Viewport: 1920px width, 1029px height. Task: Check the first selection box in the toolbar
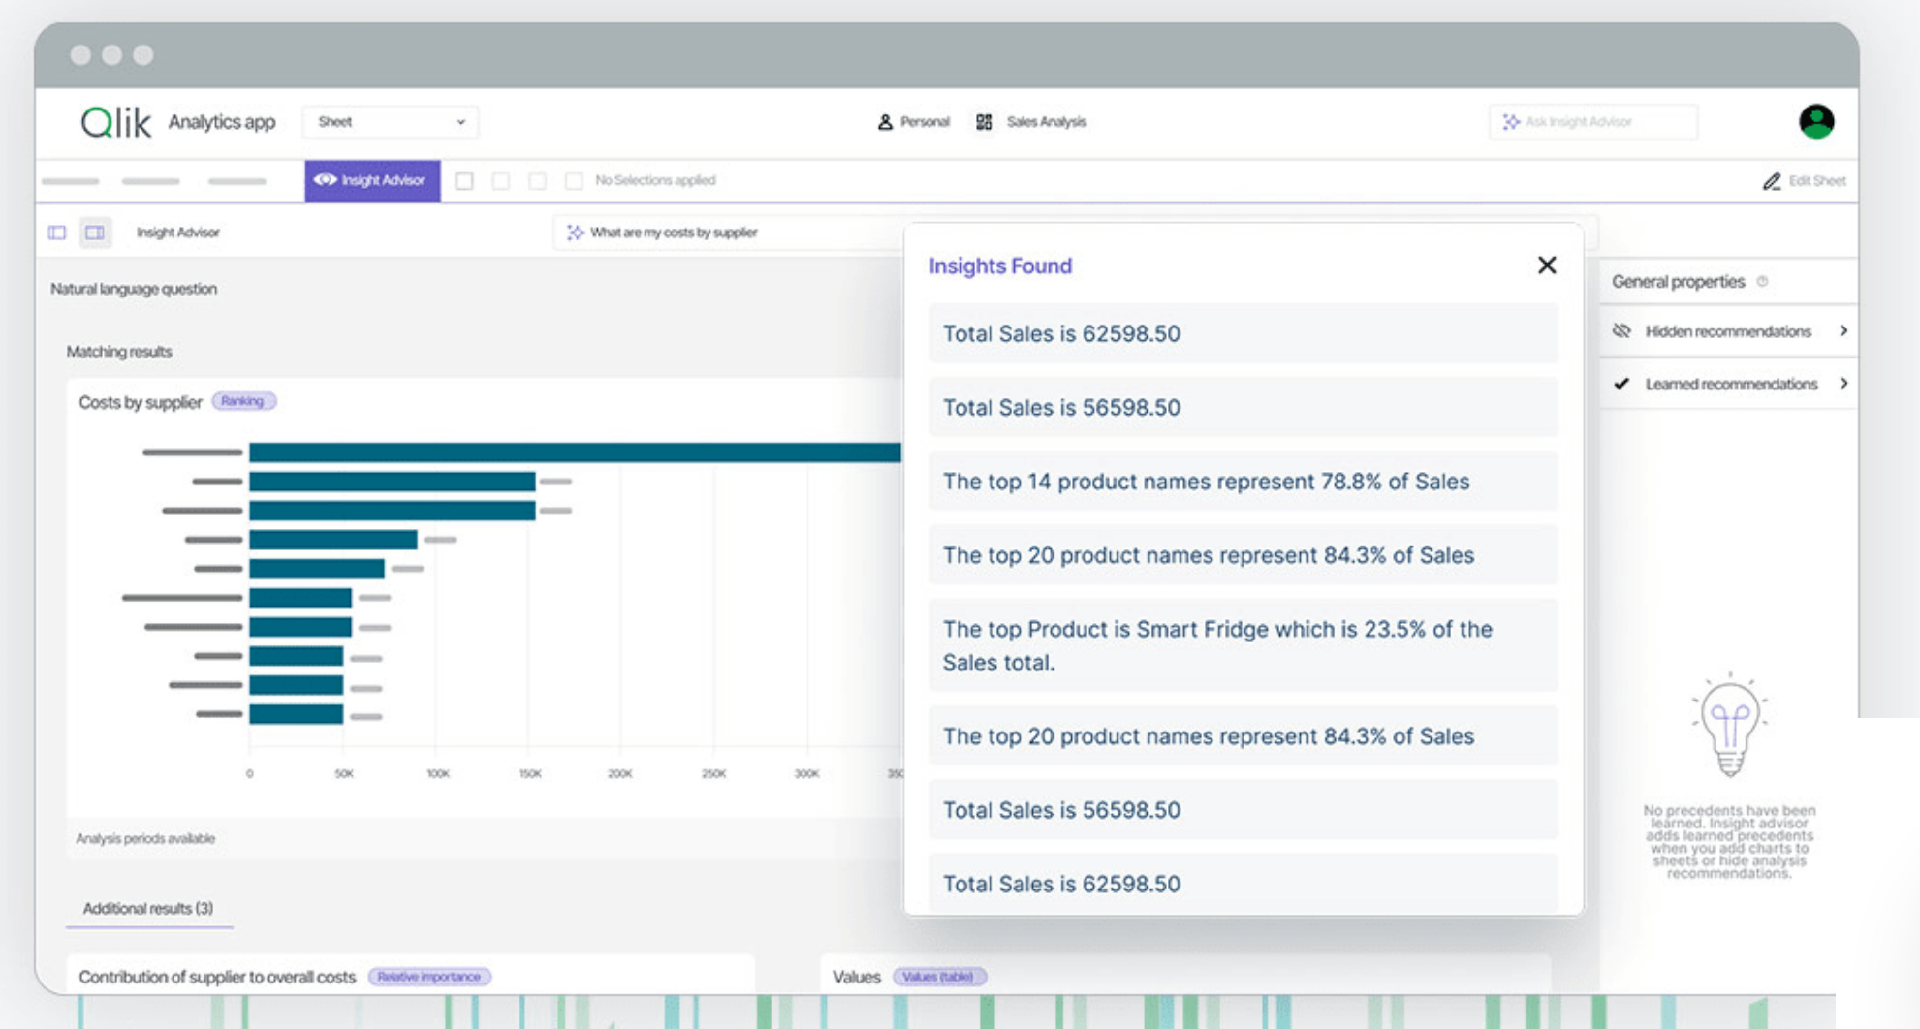coord(464,181)
